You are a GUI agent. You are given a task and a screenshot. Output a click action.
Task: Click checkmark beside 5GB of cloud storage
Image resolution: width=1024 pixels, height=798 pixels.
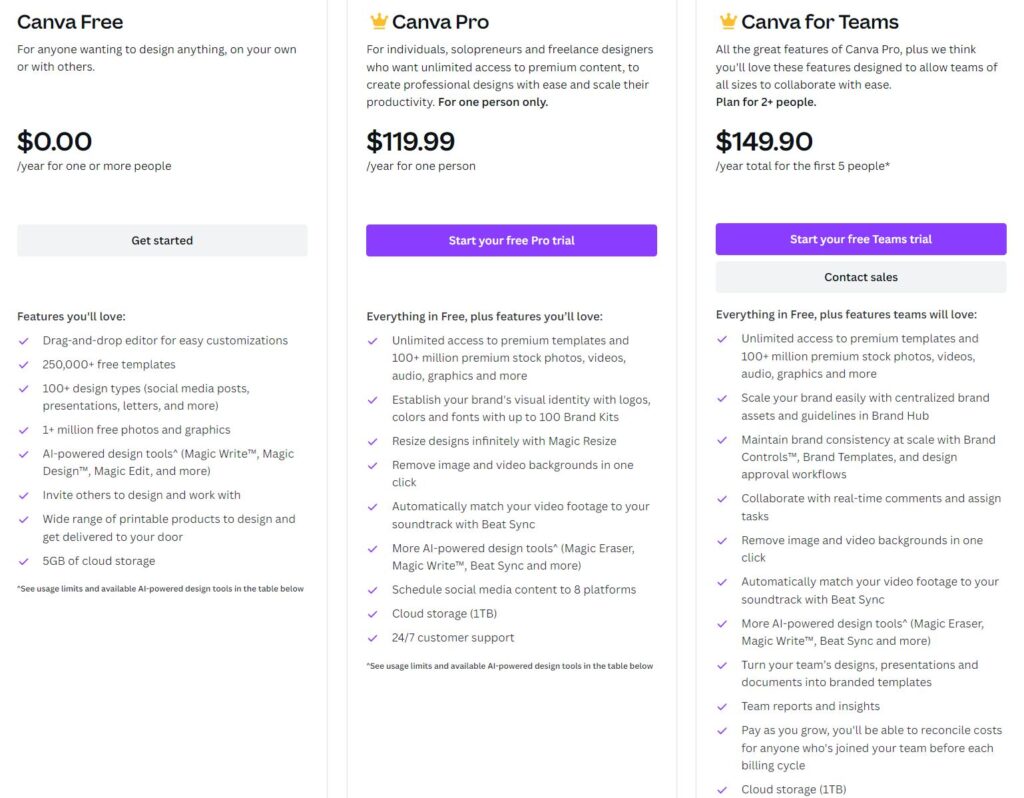24,561
